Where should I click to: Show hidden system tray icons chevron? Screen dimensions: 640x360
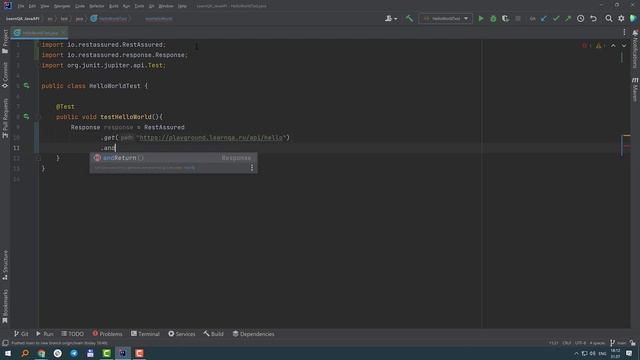tap(576, 353)
